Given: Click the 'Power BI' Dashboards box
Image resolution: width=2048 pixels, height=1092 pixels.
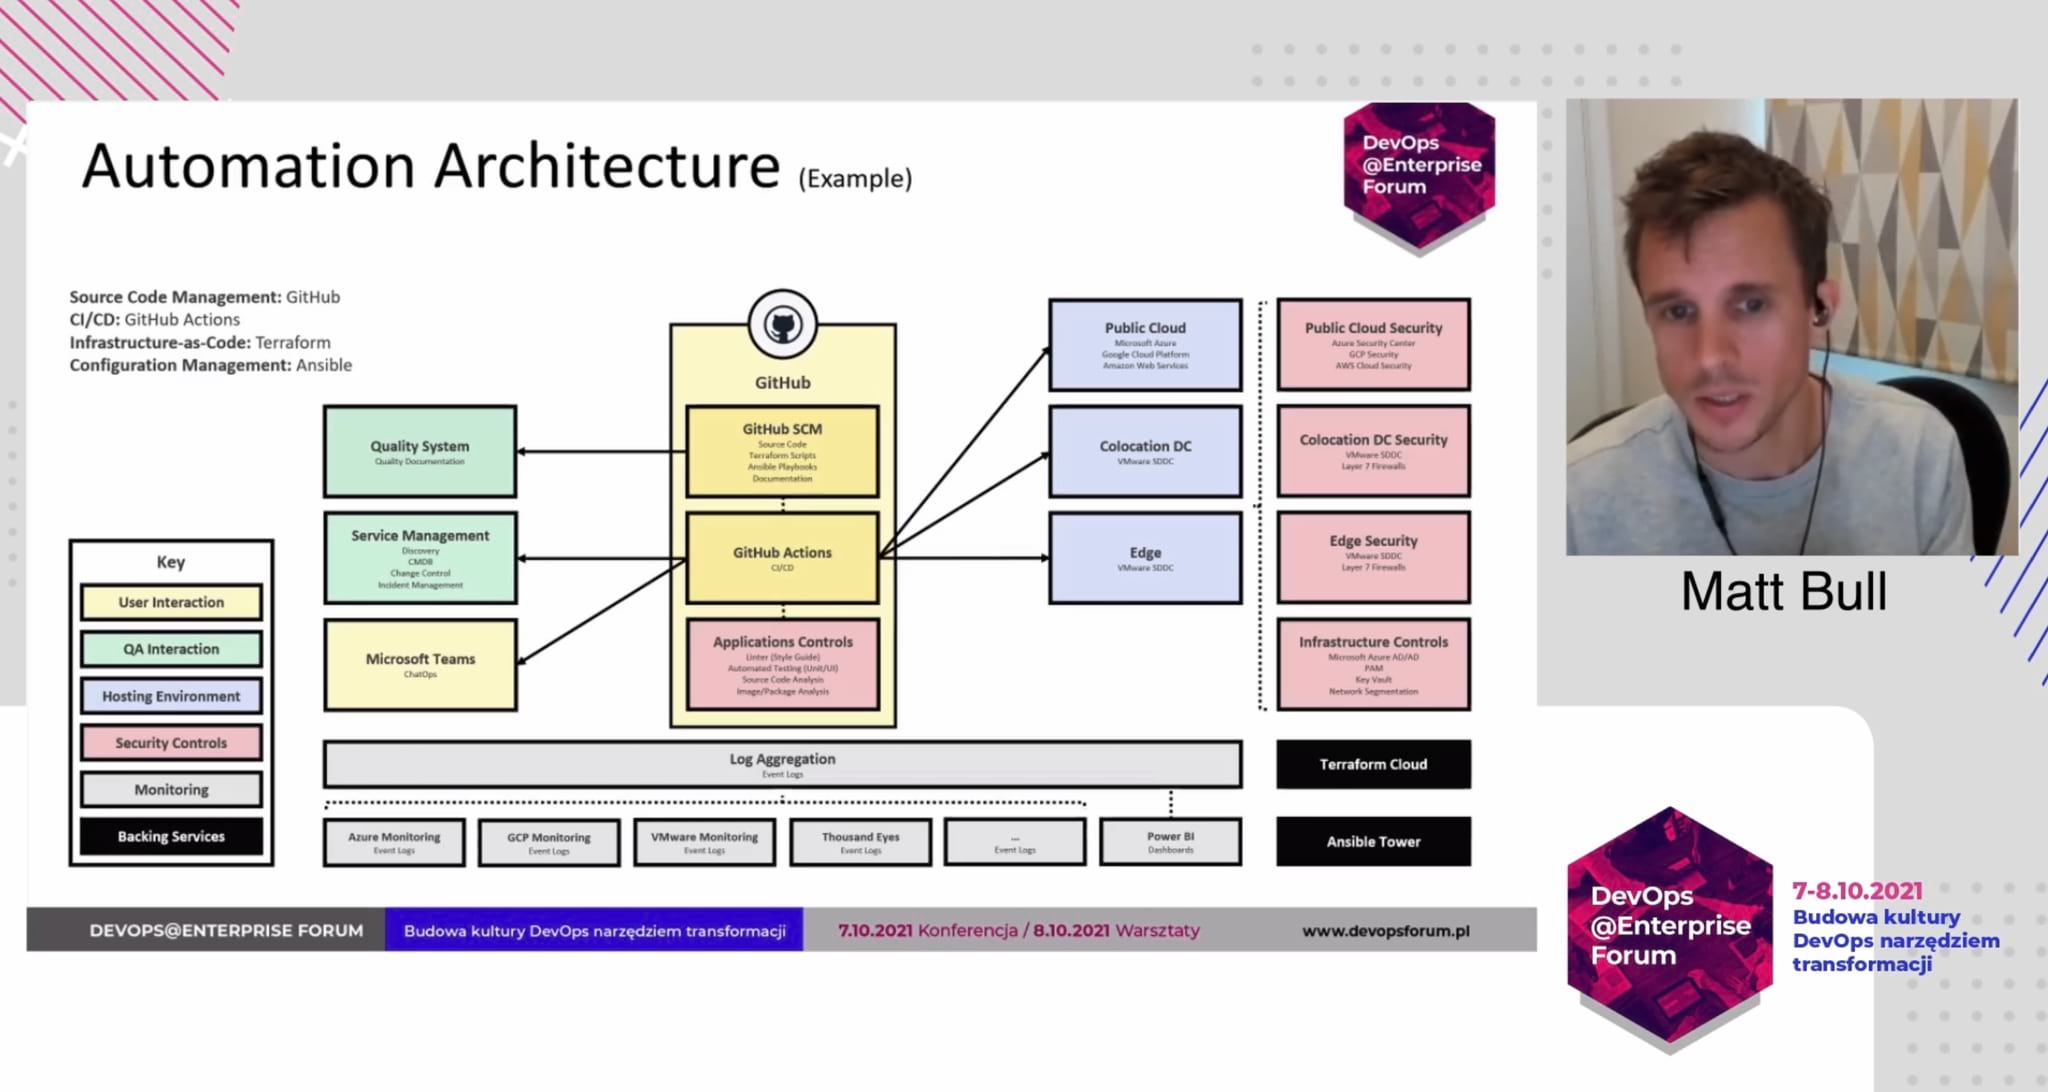Looking at the screenshot, I should (x=1170, y=842).
